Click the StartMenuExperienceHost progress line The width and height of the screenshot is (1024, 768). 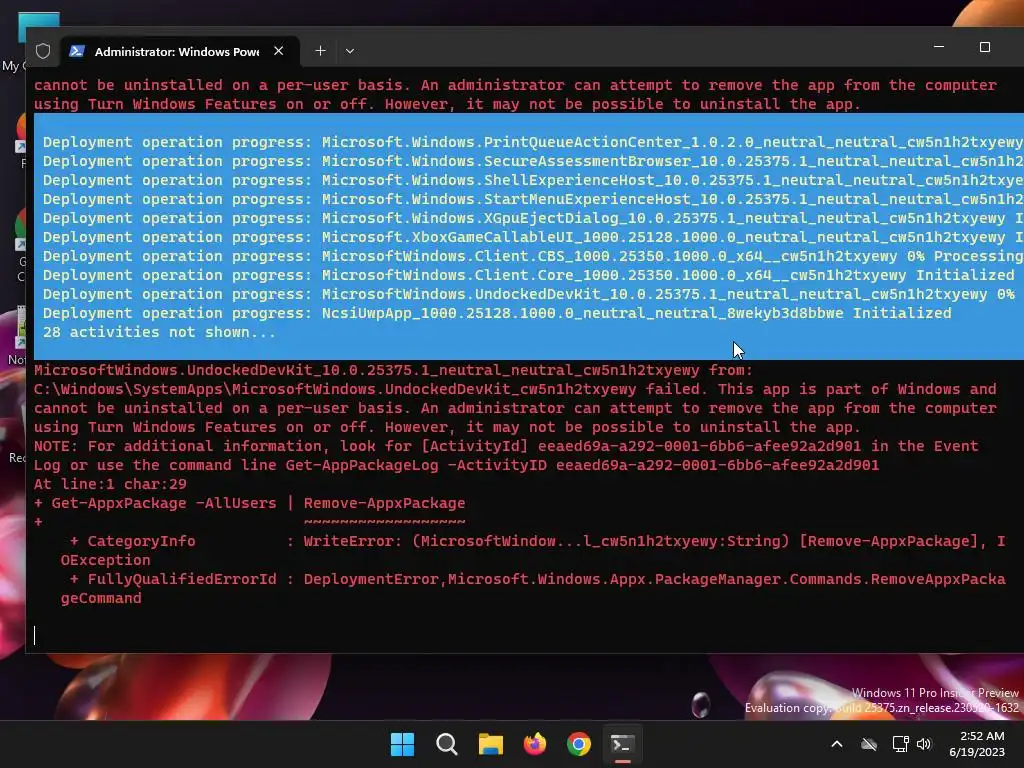(533, 199)
